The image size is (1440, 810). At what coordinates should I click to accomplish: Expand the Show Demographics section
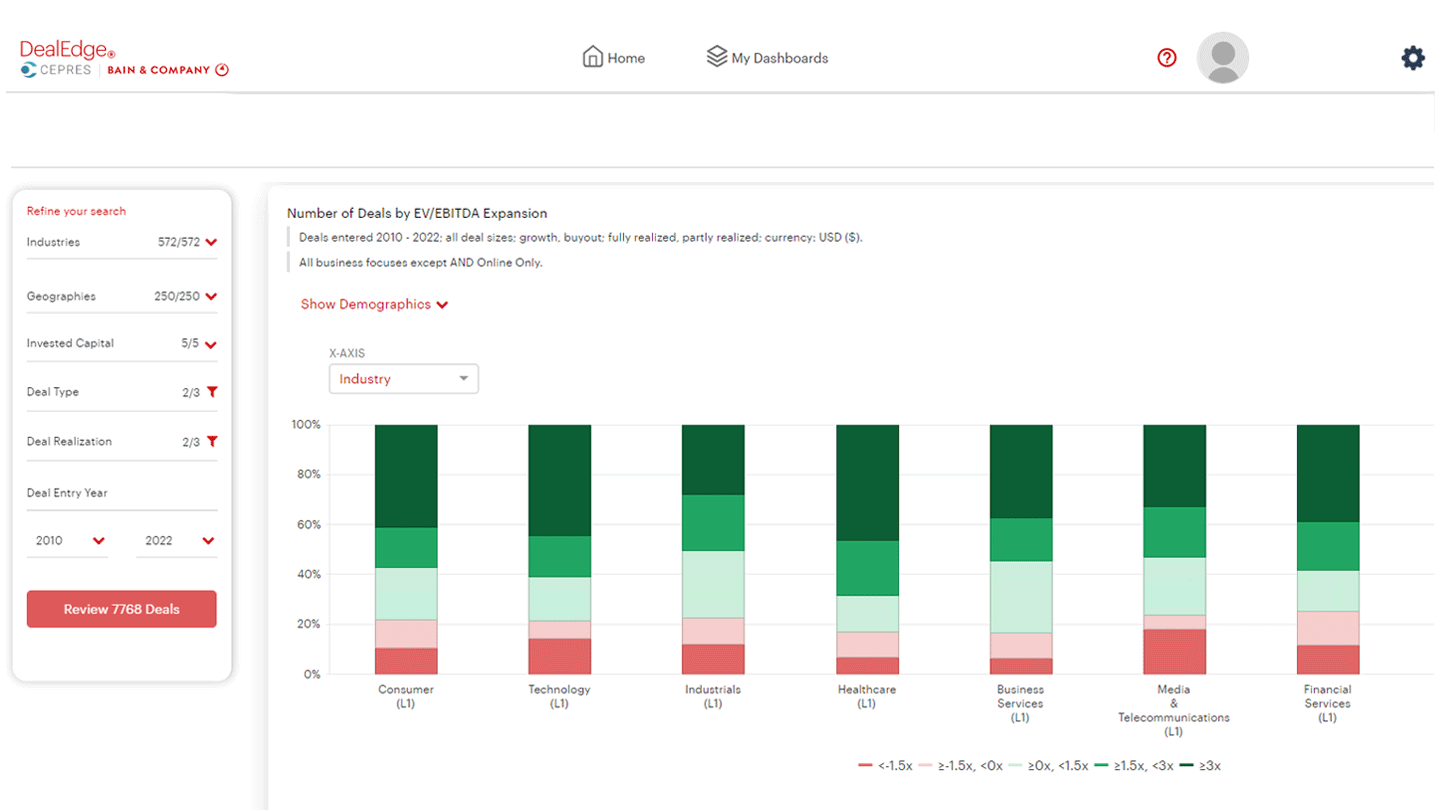(374, 305)
